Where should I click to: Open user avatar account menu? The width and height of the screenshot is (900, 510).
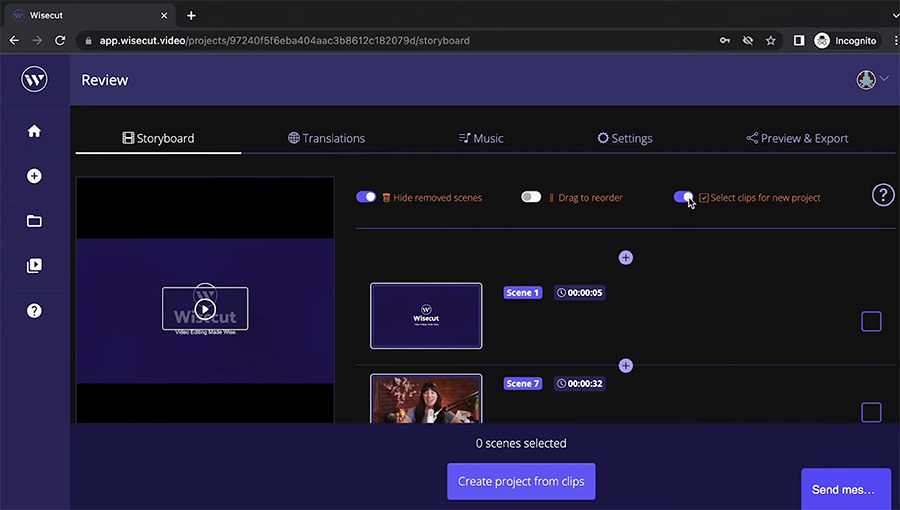(x=871, y=80)
